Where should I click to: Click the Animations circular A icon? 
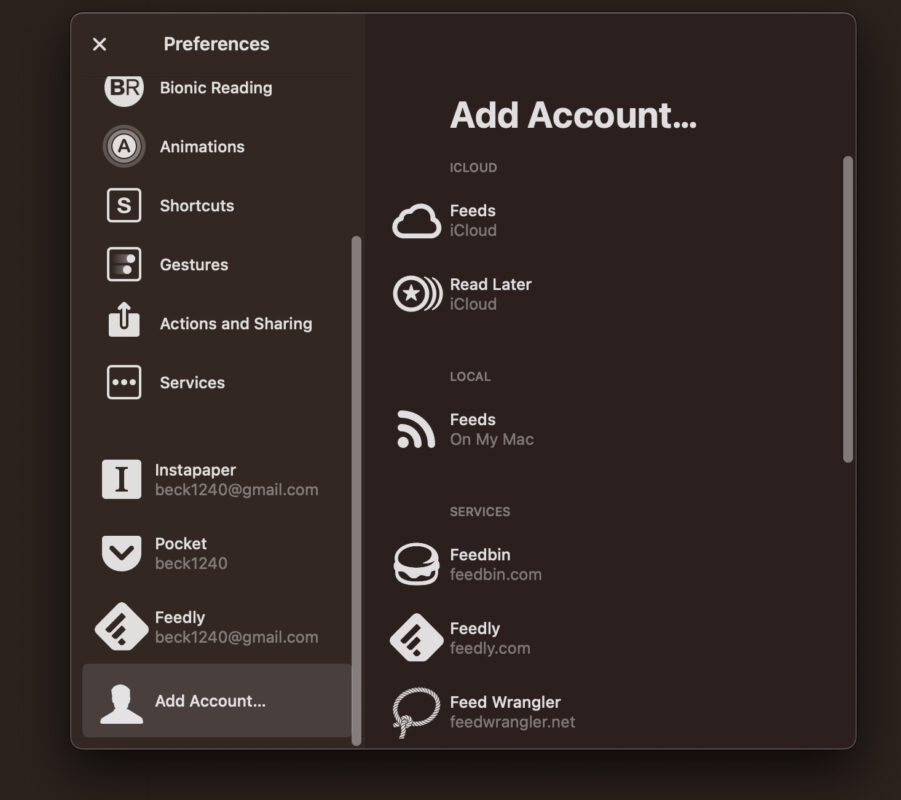click(124, 147)
